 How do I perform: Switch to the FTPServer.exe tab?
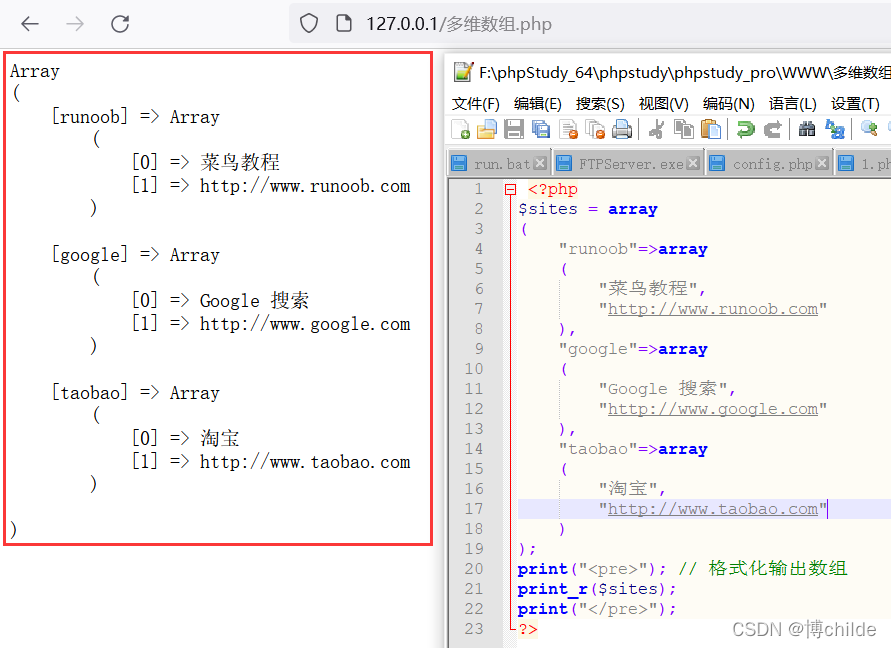tap(628, 164)
